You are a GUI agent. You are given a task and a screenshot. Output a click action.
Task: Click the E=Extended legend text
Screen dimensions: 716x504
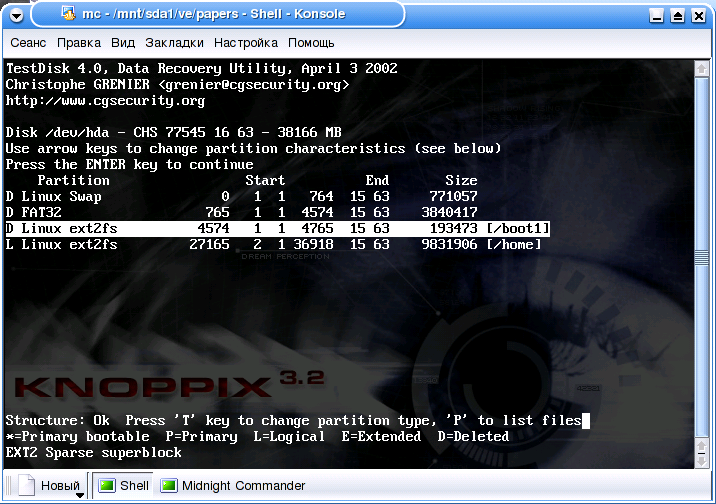[381, 436]
